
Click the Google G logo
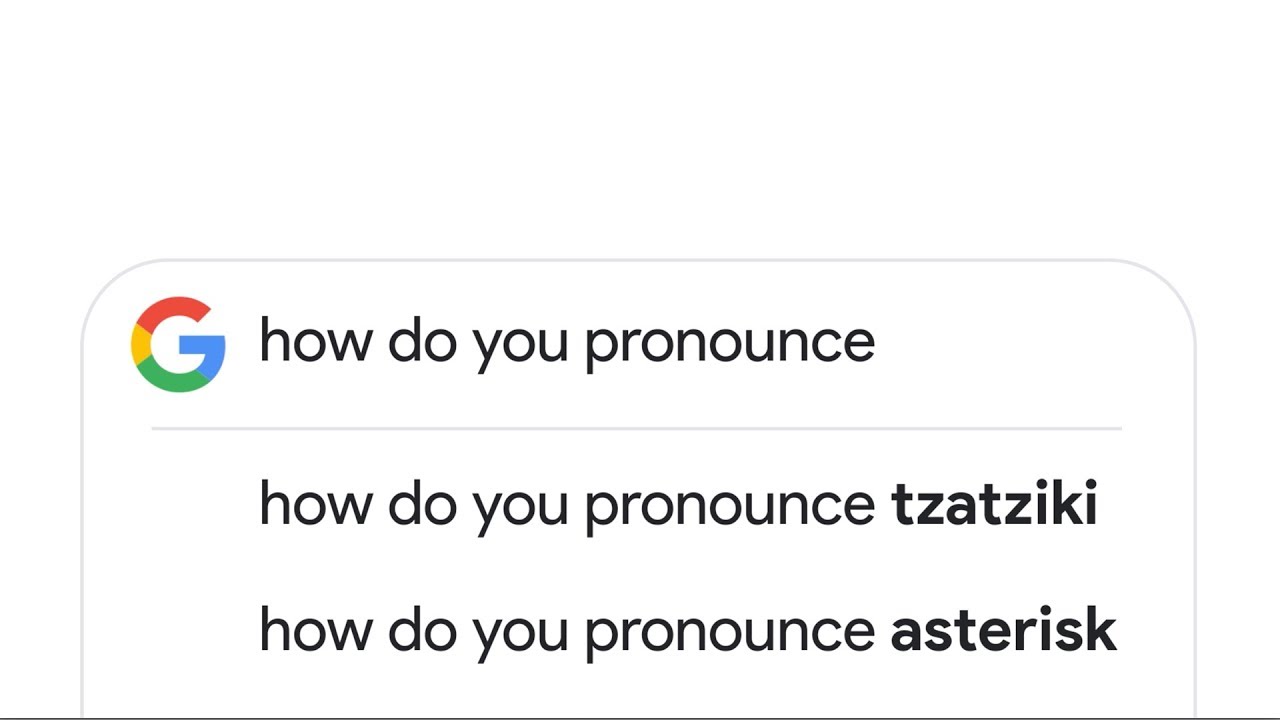(178, 344)
